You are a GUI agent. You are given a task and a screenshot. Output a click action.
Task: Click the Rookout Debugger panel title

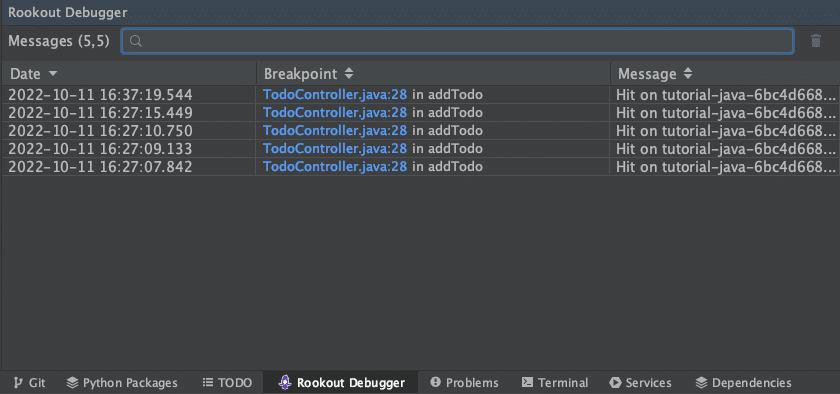click(68, 13)
